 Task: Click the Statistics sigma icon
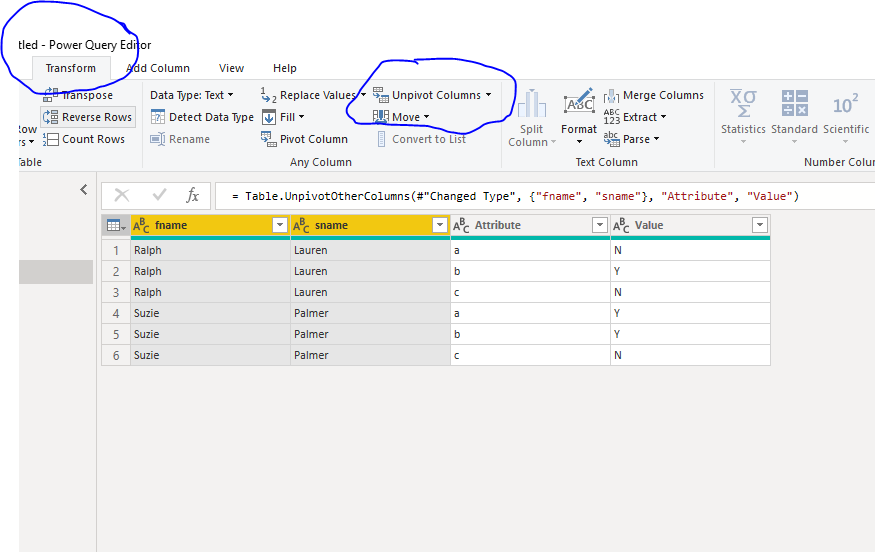point(743,104)
